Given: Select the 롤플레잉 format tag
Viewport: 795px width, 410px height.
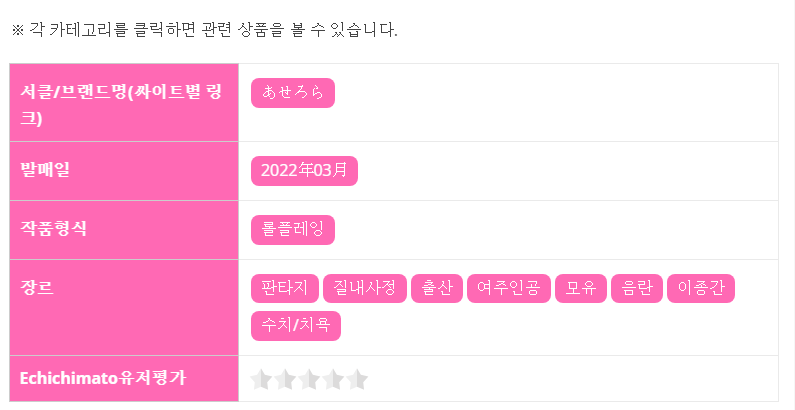Looking at the screenshot, I should point(293,230).
